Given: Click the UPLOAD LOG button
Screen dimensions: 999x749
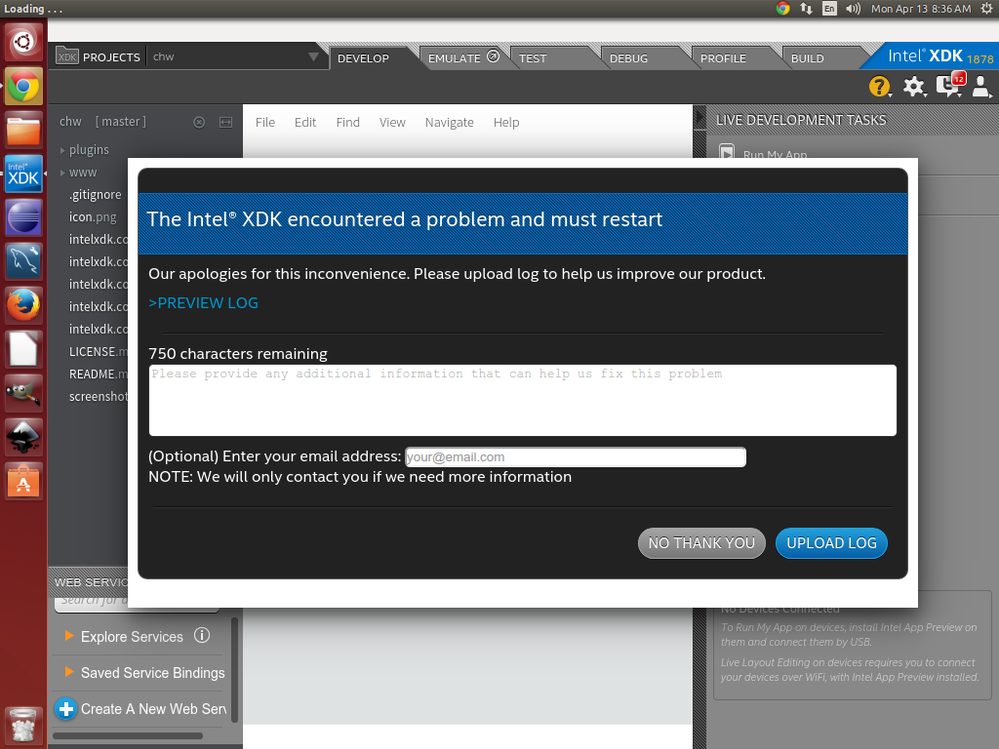Looking at the screenshot, I should tap(831, 543).
